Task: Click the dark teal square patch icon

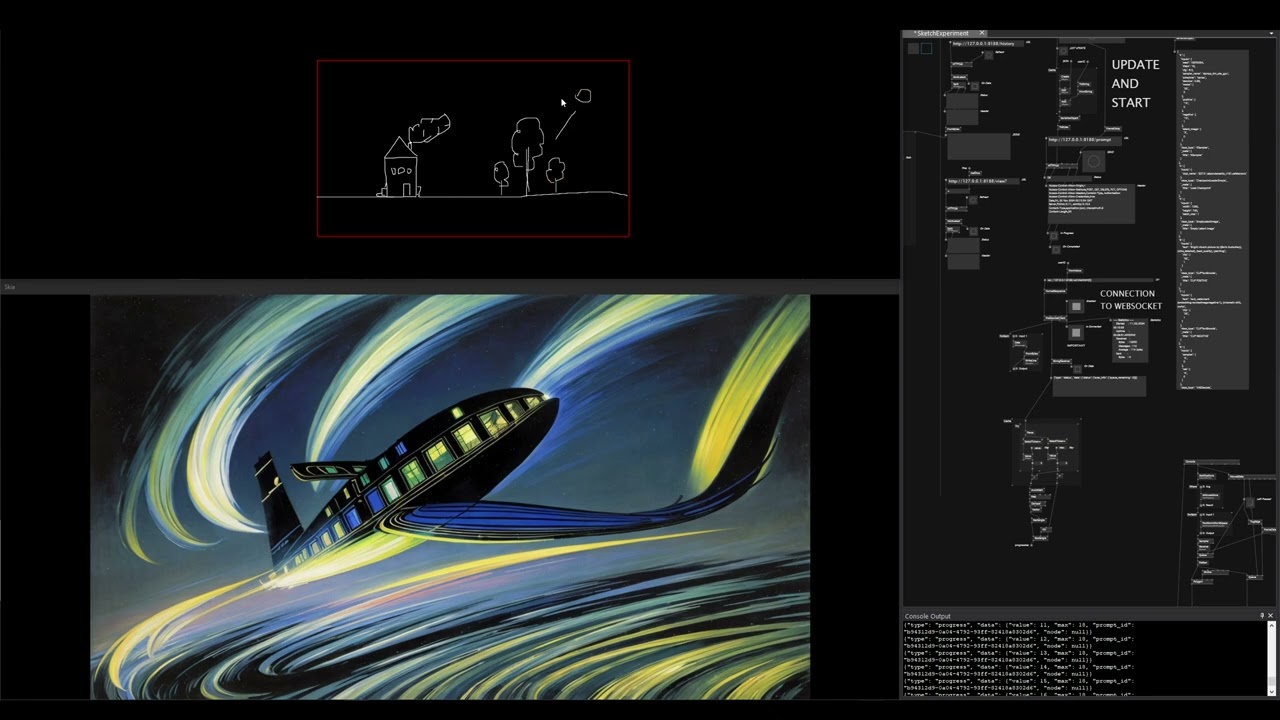Action: tap(926, 48)
